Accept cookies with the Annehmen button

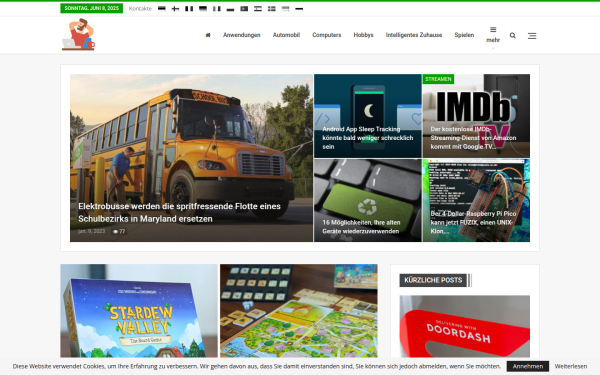point(528,366)
